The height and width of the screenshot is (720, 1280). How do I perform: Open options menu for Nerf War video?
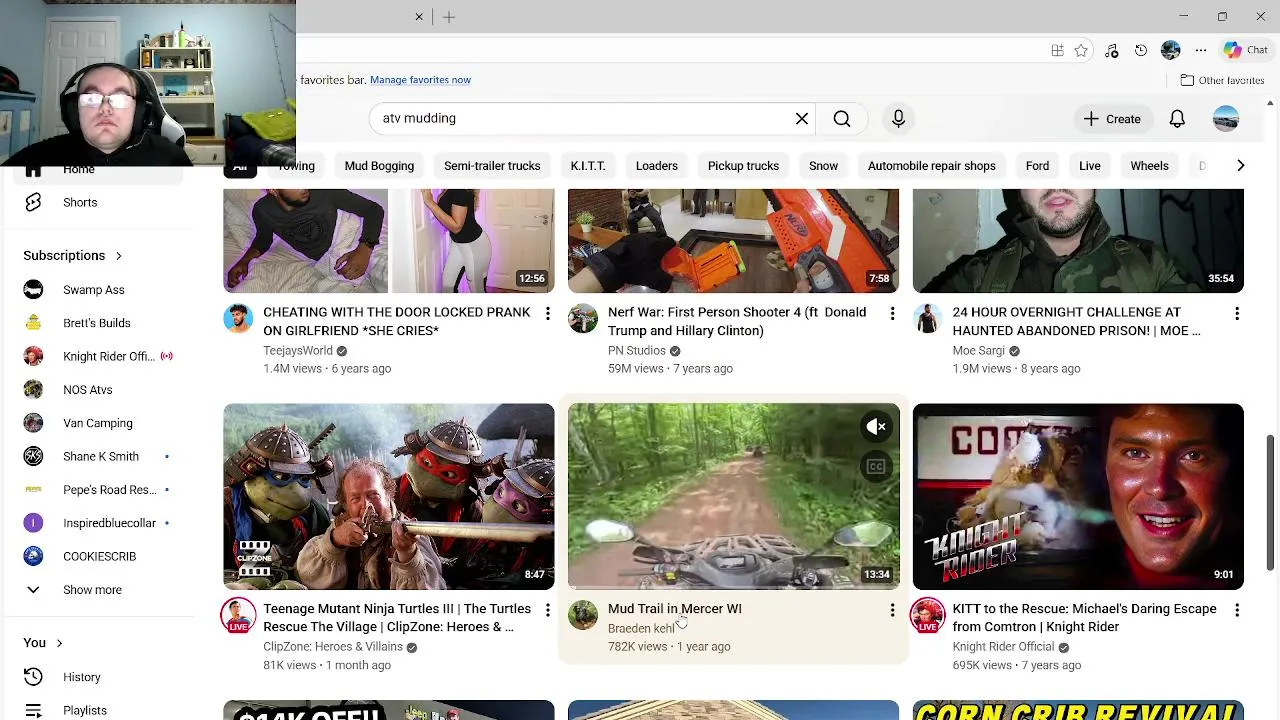[892, 313]
